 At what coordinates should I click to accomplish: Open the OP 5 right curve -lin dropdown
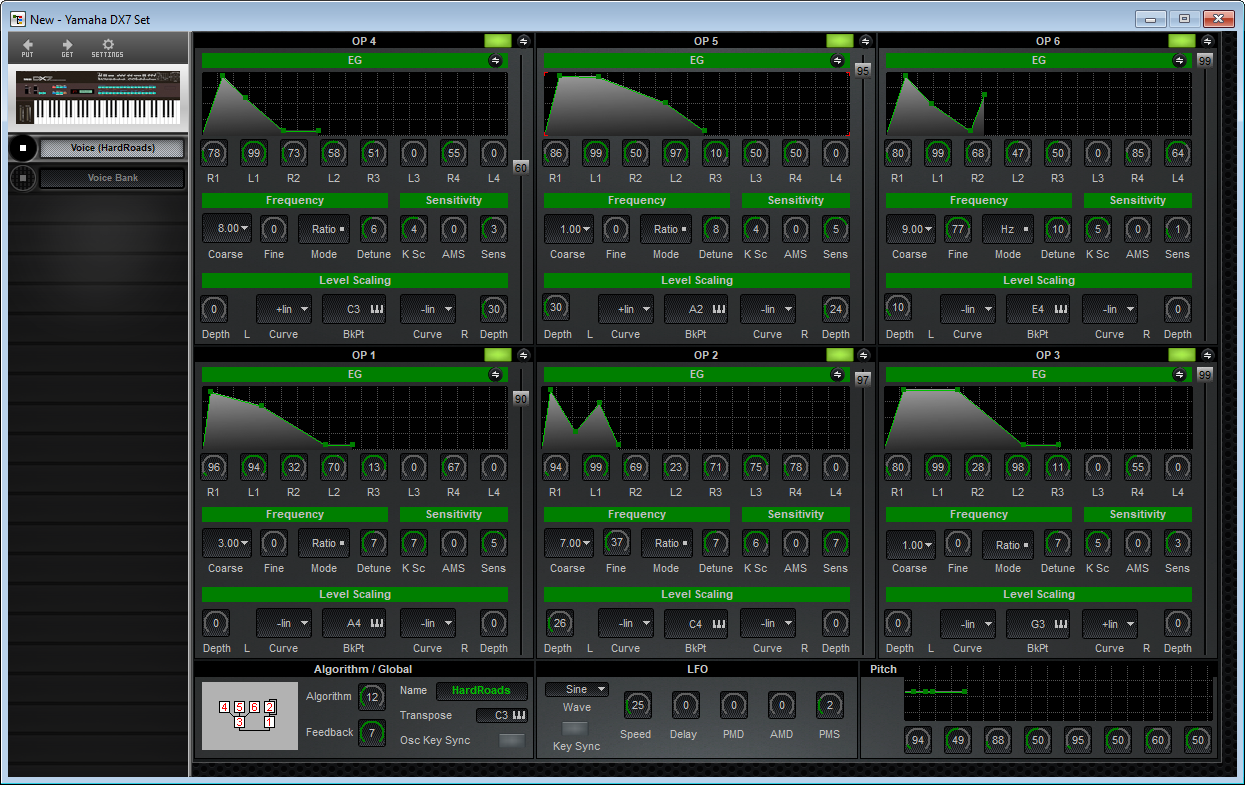[x=768, y=309]
